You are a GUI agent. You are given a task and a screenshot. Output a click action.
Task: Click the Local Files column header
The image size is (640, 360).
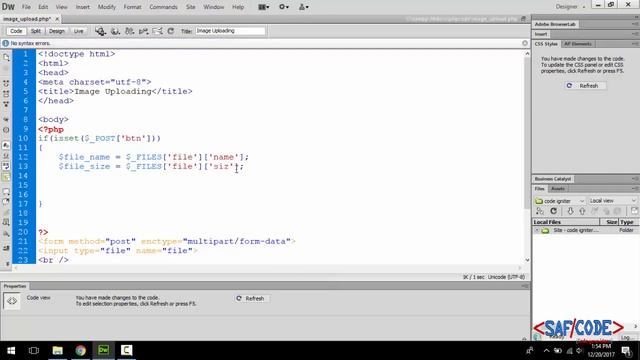(x=566, y=222)
